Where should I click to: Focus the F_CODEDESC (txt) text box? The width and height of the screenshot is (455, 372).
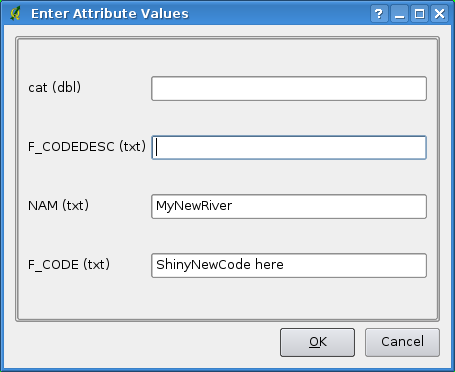click(x=289, y=147)
